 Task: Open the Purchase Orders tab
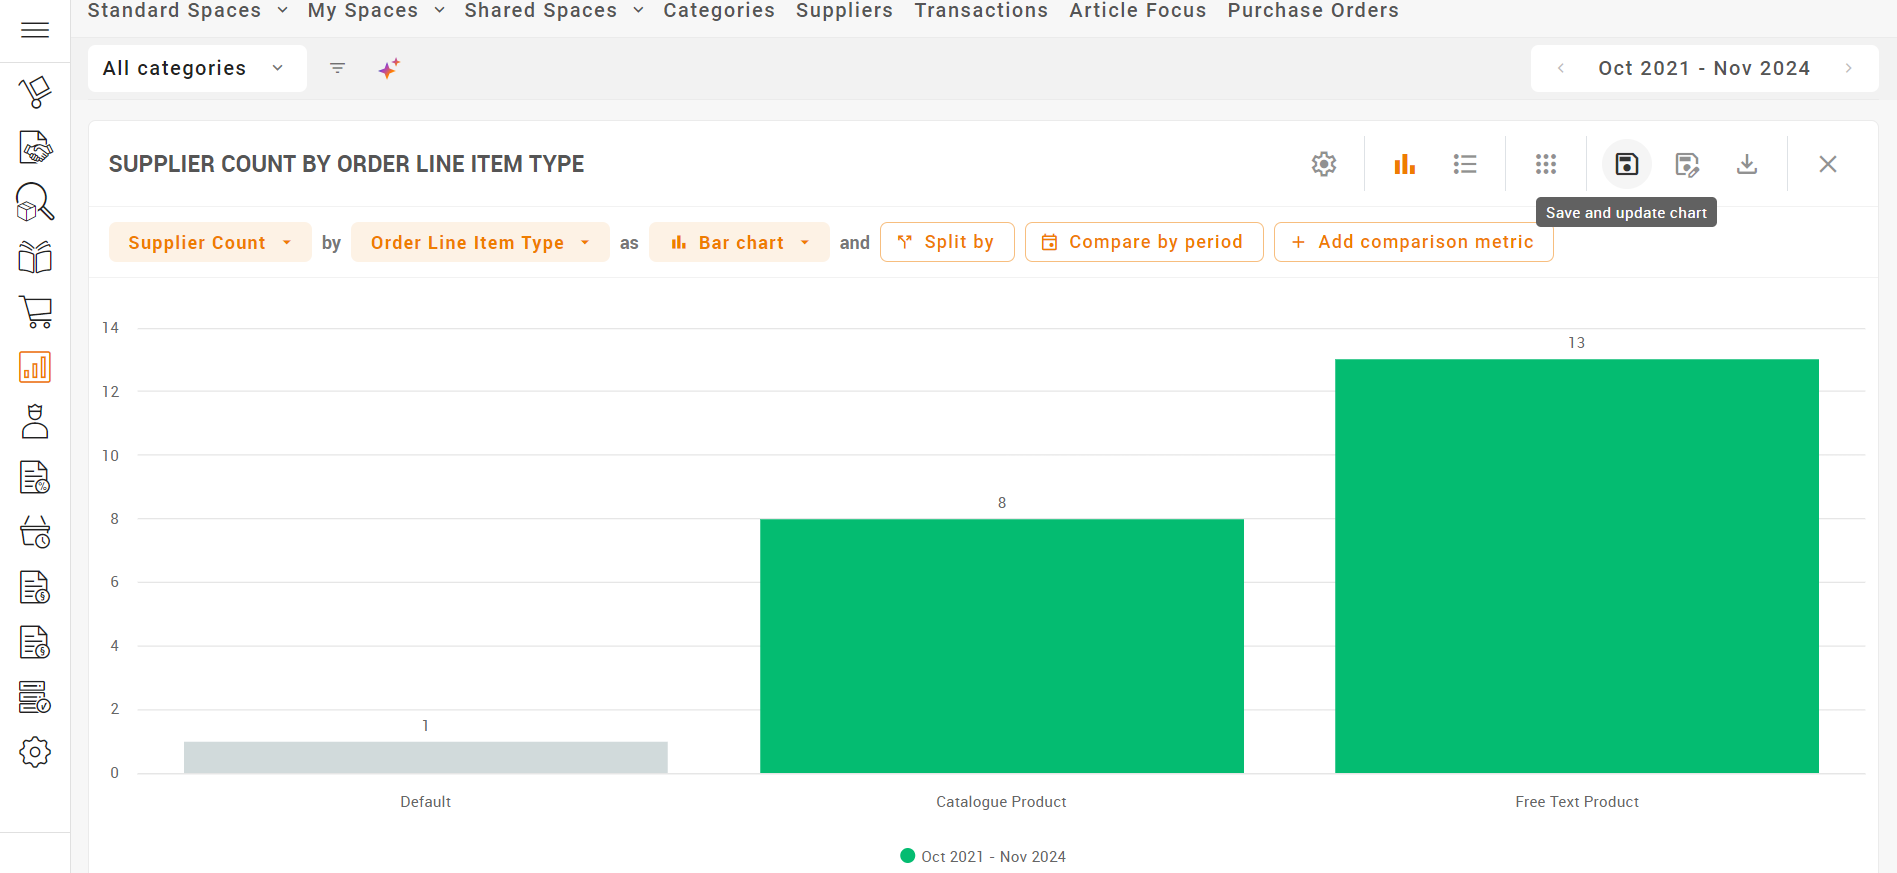click(1313, 11)
